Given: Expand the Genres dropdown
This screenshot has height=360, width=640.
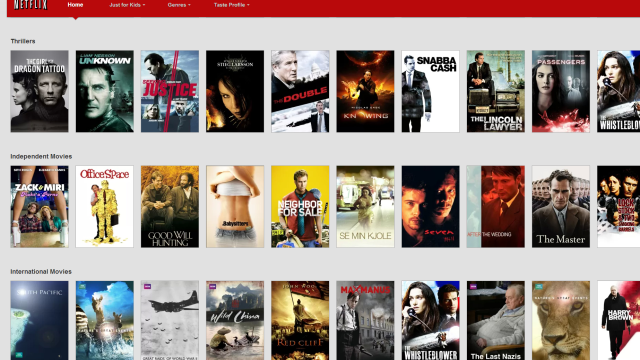Looking at the screenshot, I should [179, 5].
